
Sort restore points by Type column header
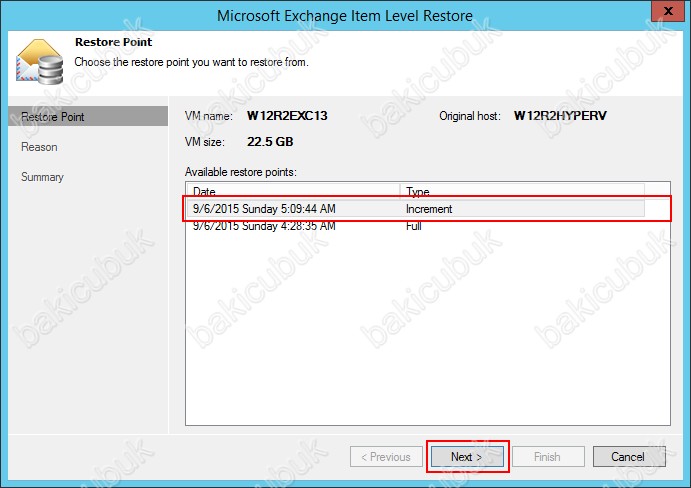pos(522,191)
